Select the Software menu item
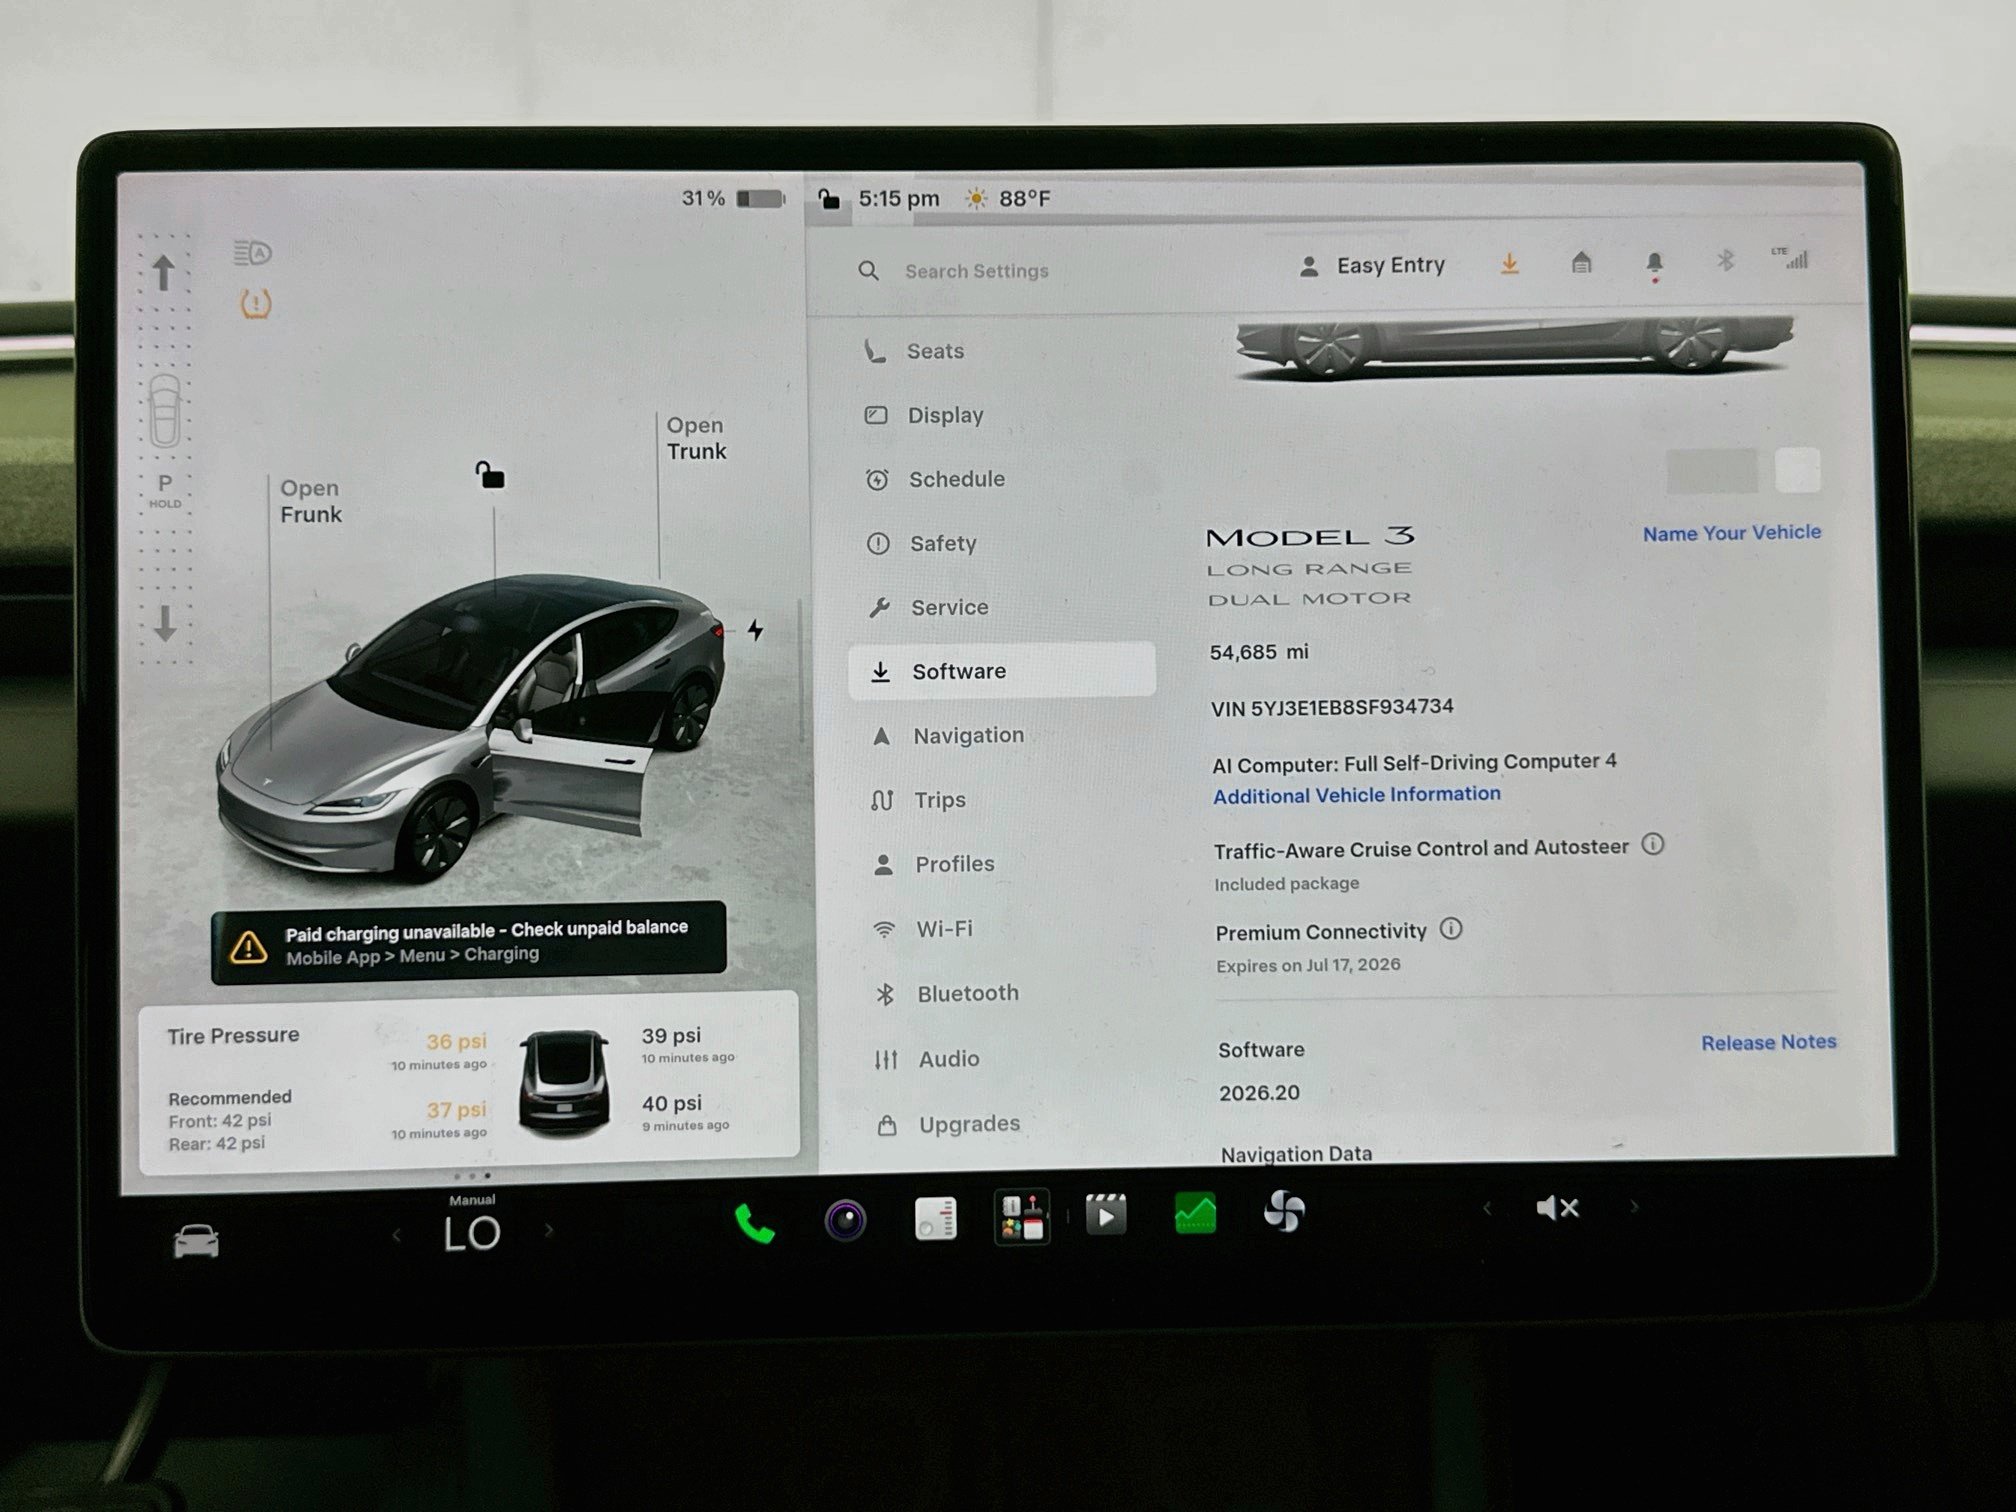Viewport: 2016px width, 1512px height. (1002, 670)
